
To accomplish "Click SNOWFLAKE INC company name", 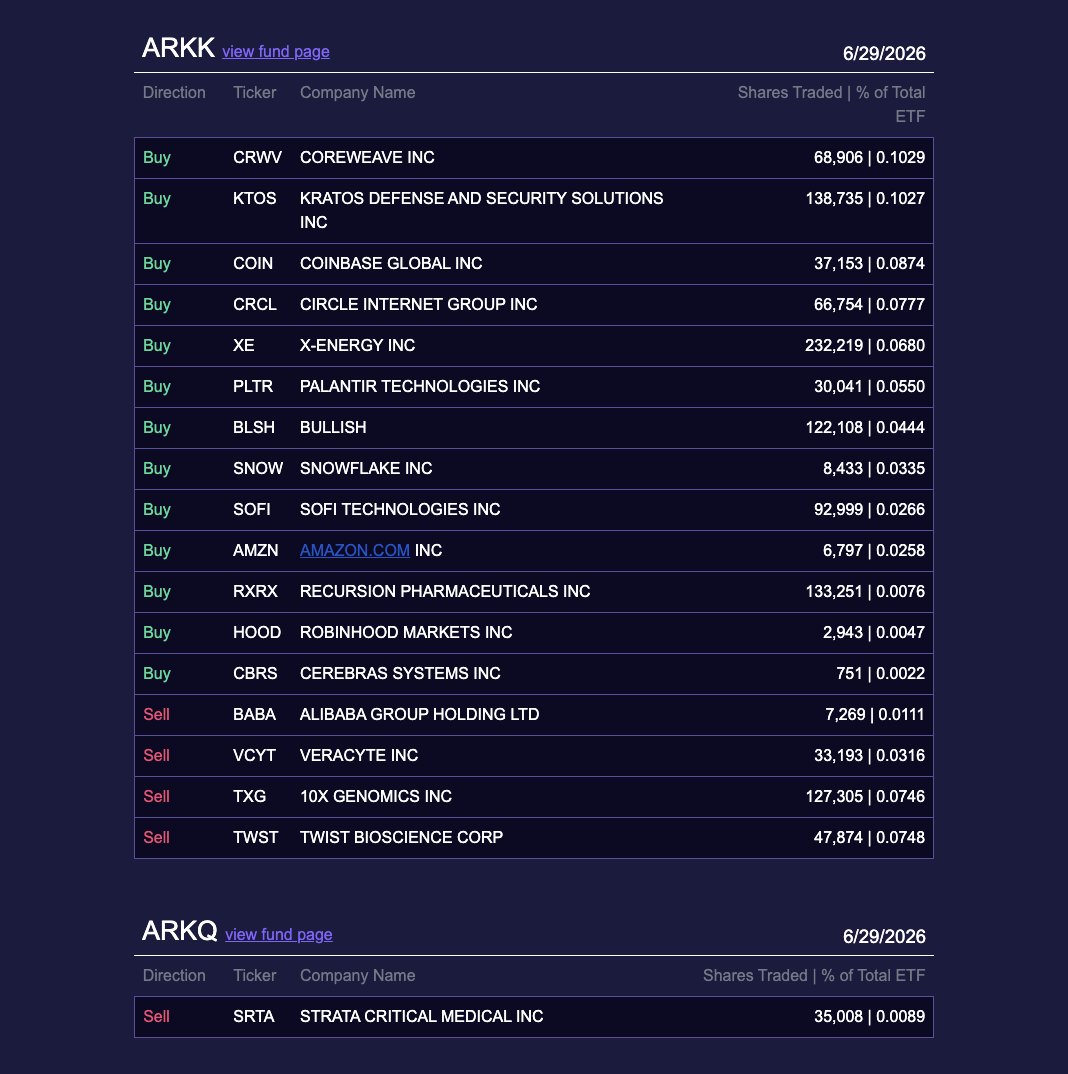I will [x=366, y=469].
